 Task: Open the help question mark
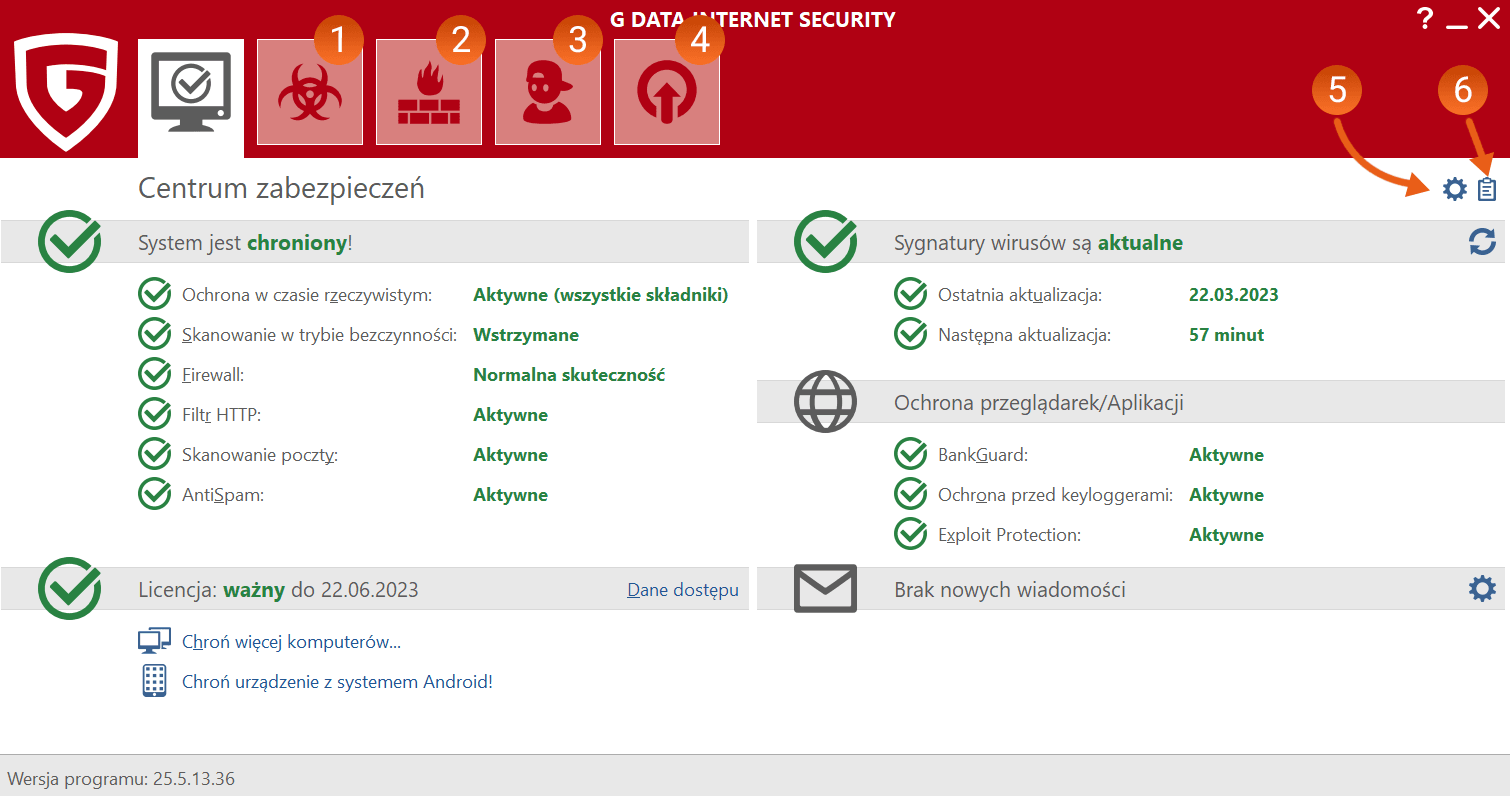tap(1426, 19)
